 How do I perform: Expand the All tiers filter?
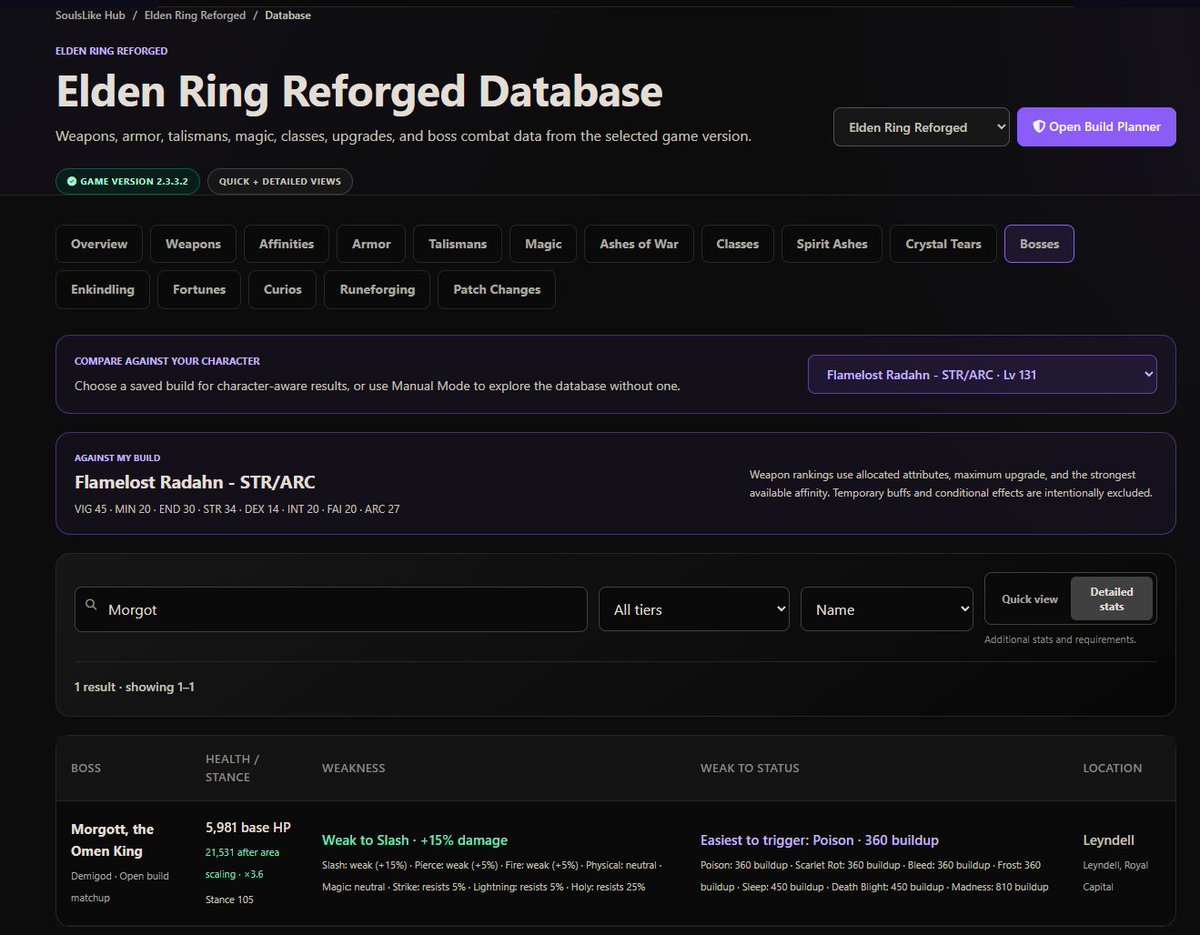[x=696, y=609]
